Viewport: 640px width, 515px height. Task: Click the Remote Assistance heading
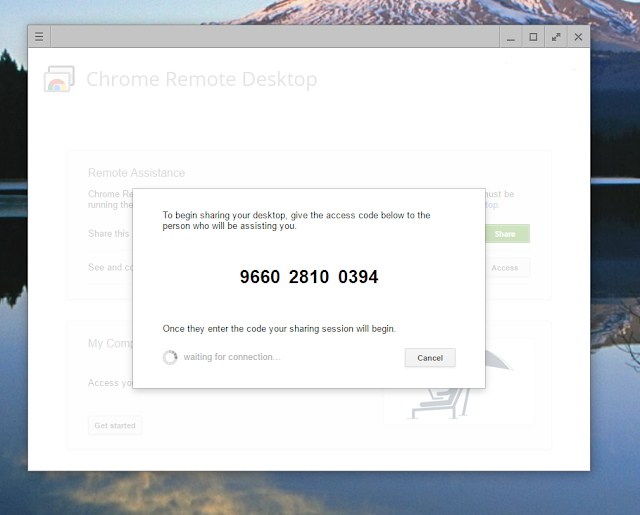[x=136, y=173]
